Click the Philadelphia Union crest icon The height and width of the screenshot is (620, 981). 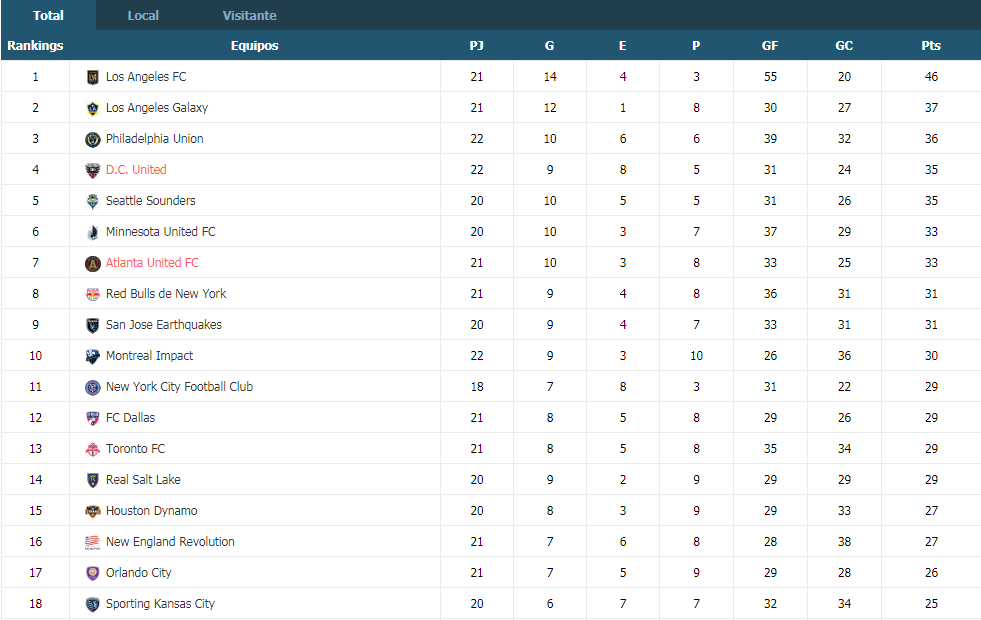[93, 139]
